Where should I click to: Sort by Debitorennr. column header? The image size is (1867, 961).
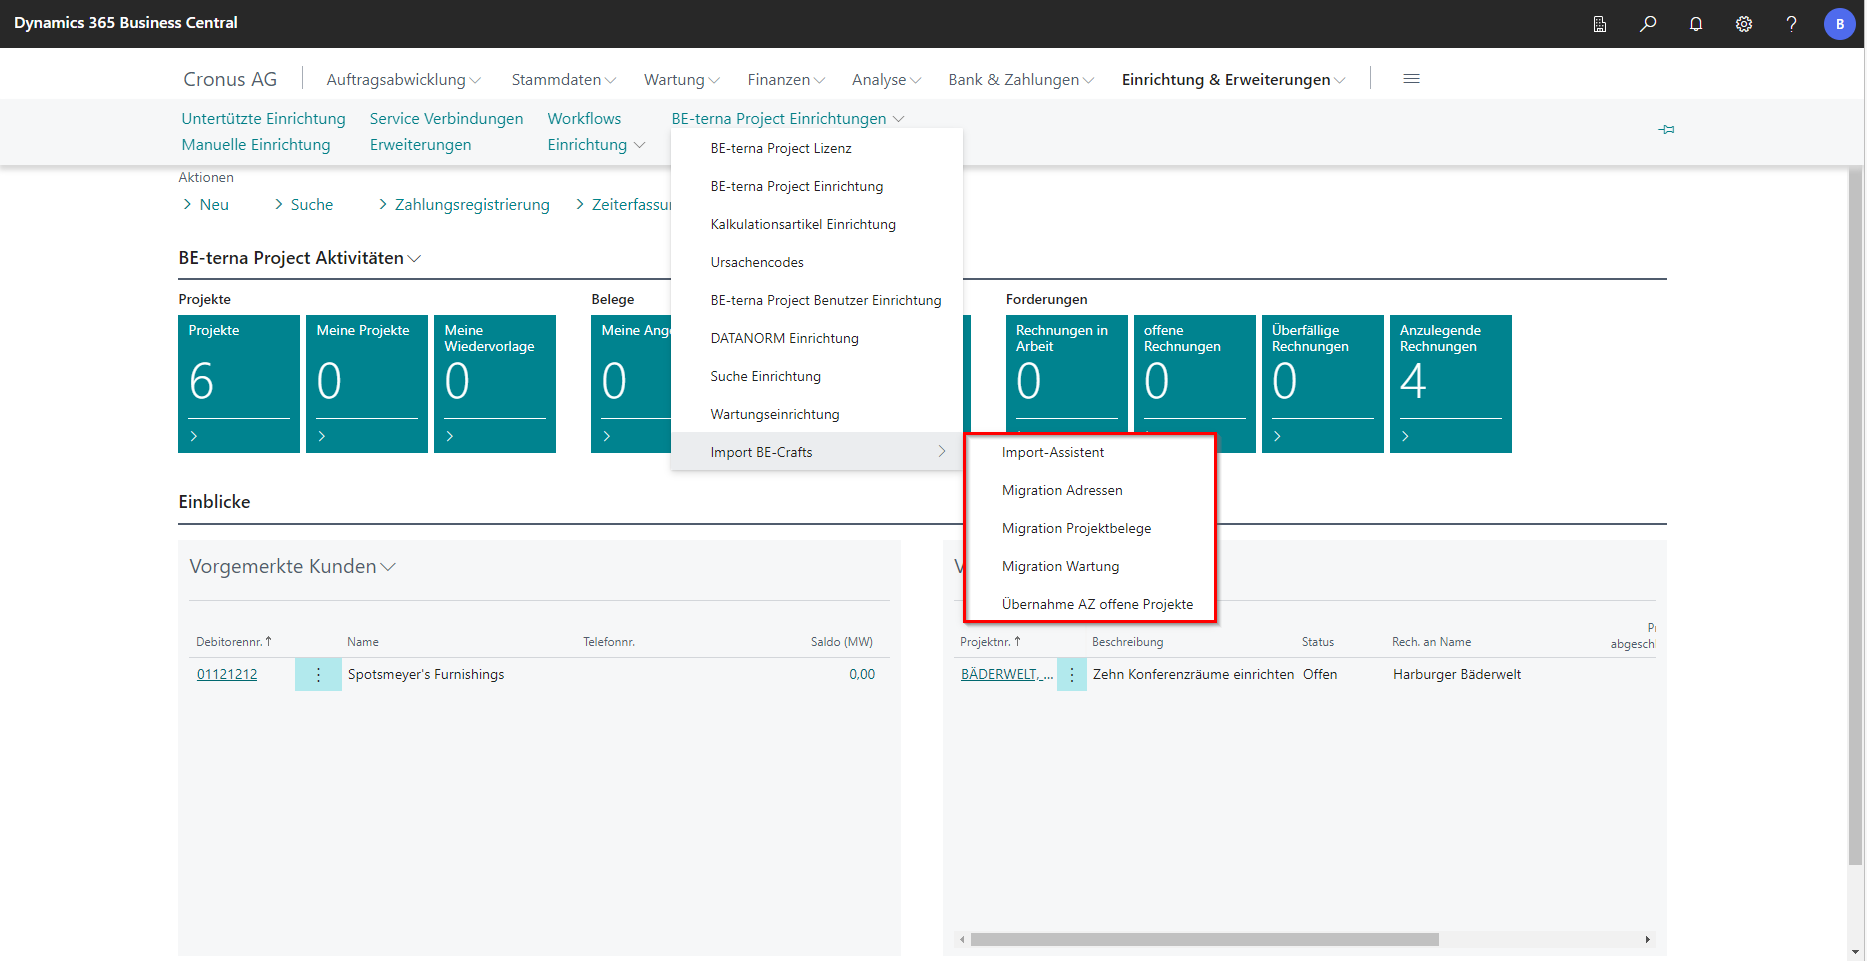pyautogui.click(x=230, y=642)
